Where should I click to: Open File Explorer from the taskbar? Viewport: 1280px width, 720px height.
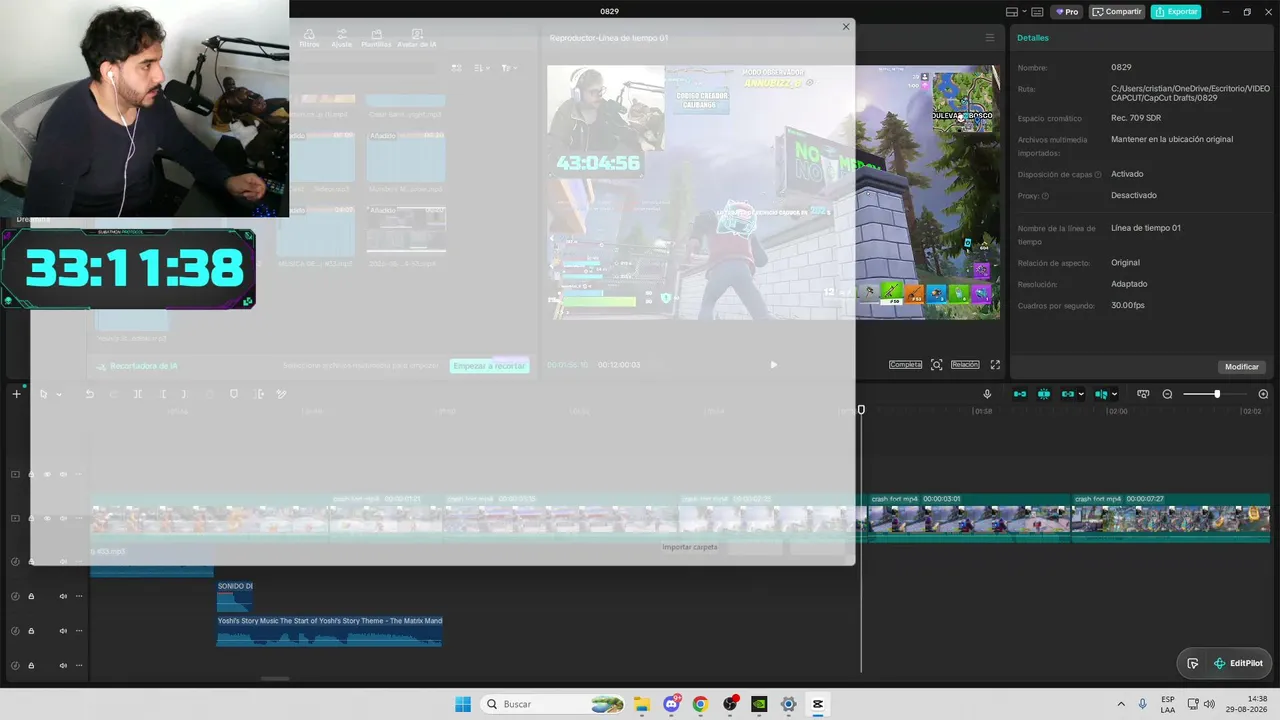point(642,704)
